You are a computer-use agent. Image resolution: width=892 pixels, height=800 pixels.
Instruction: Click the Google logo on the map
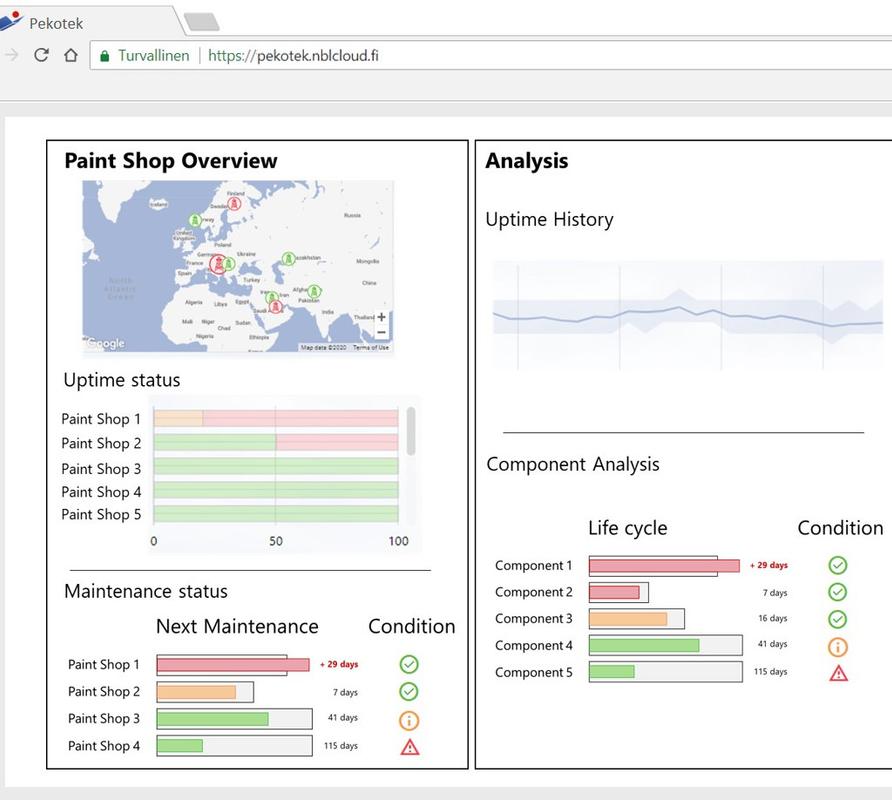pyautogui.click(x=105, y=343)
